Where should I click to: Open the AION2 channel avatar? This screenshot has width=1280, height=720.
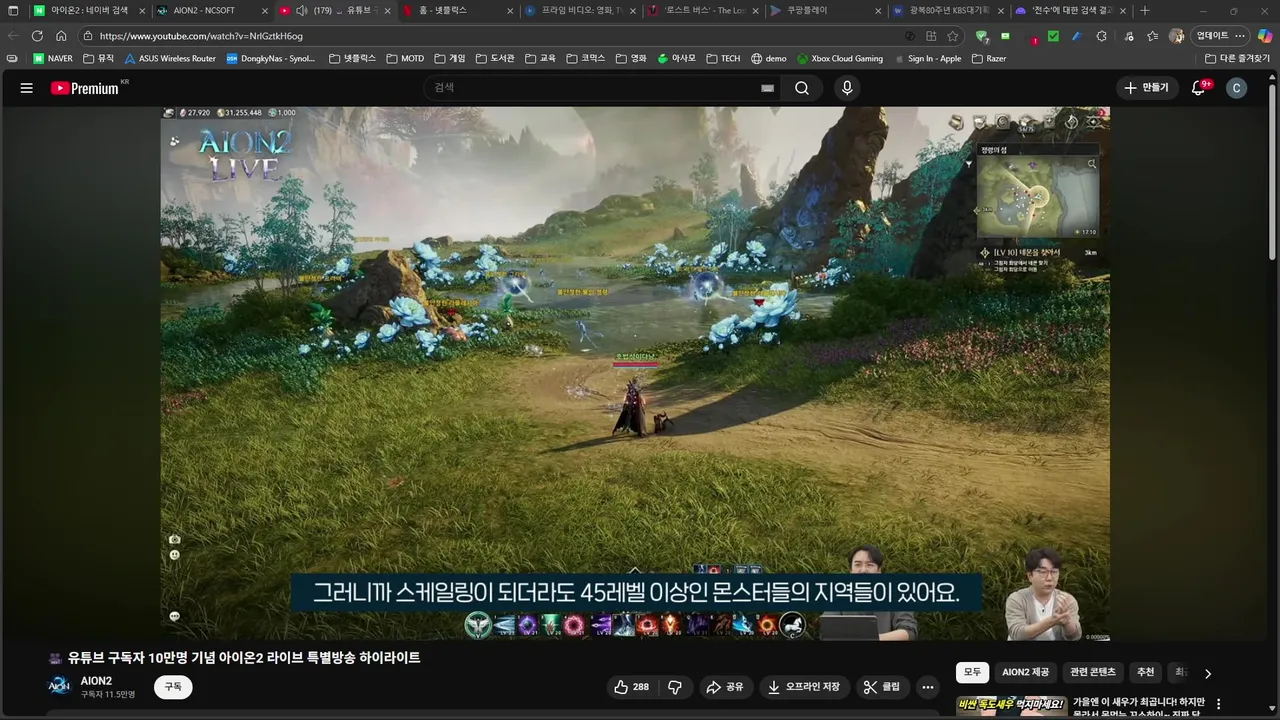click(x=60, y=687)
